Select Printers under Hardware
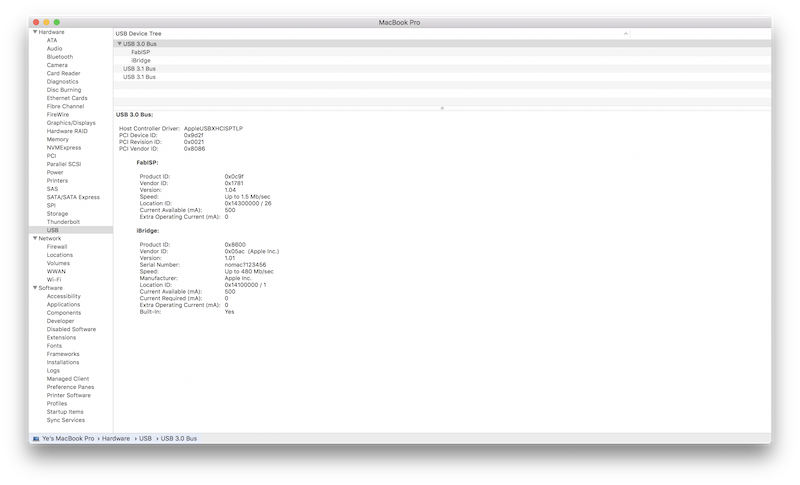Viewport: 800px width, 485px height. pyautogui.click(x=57, y=181)
